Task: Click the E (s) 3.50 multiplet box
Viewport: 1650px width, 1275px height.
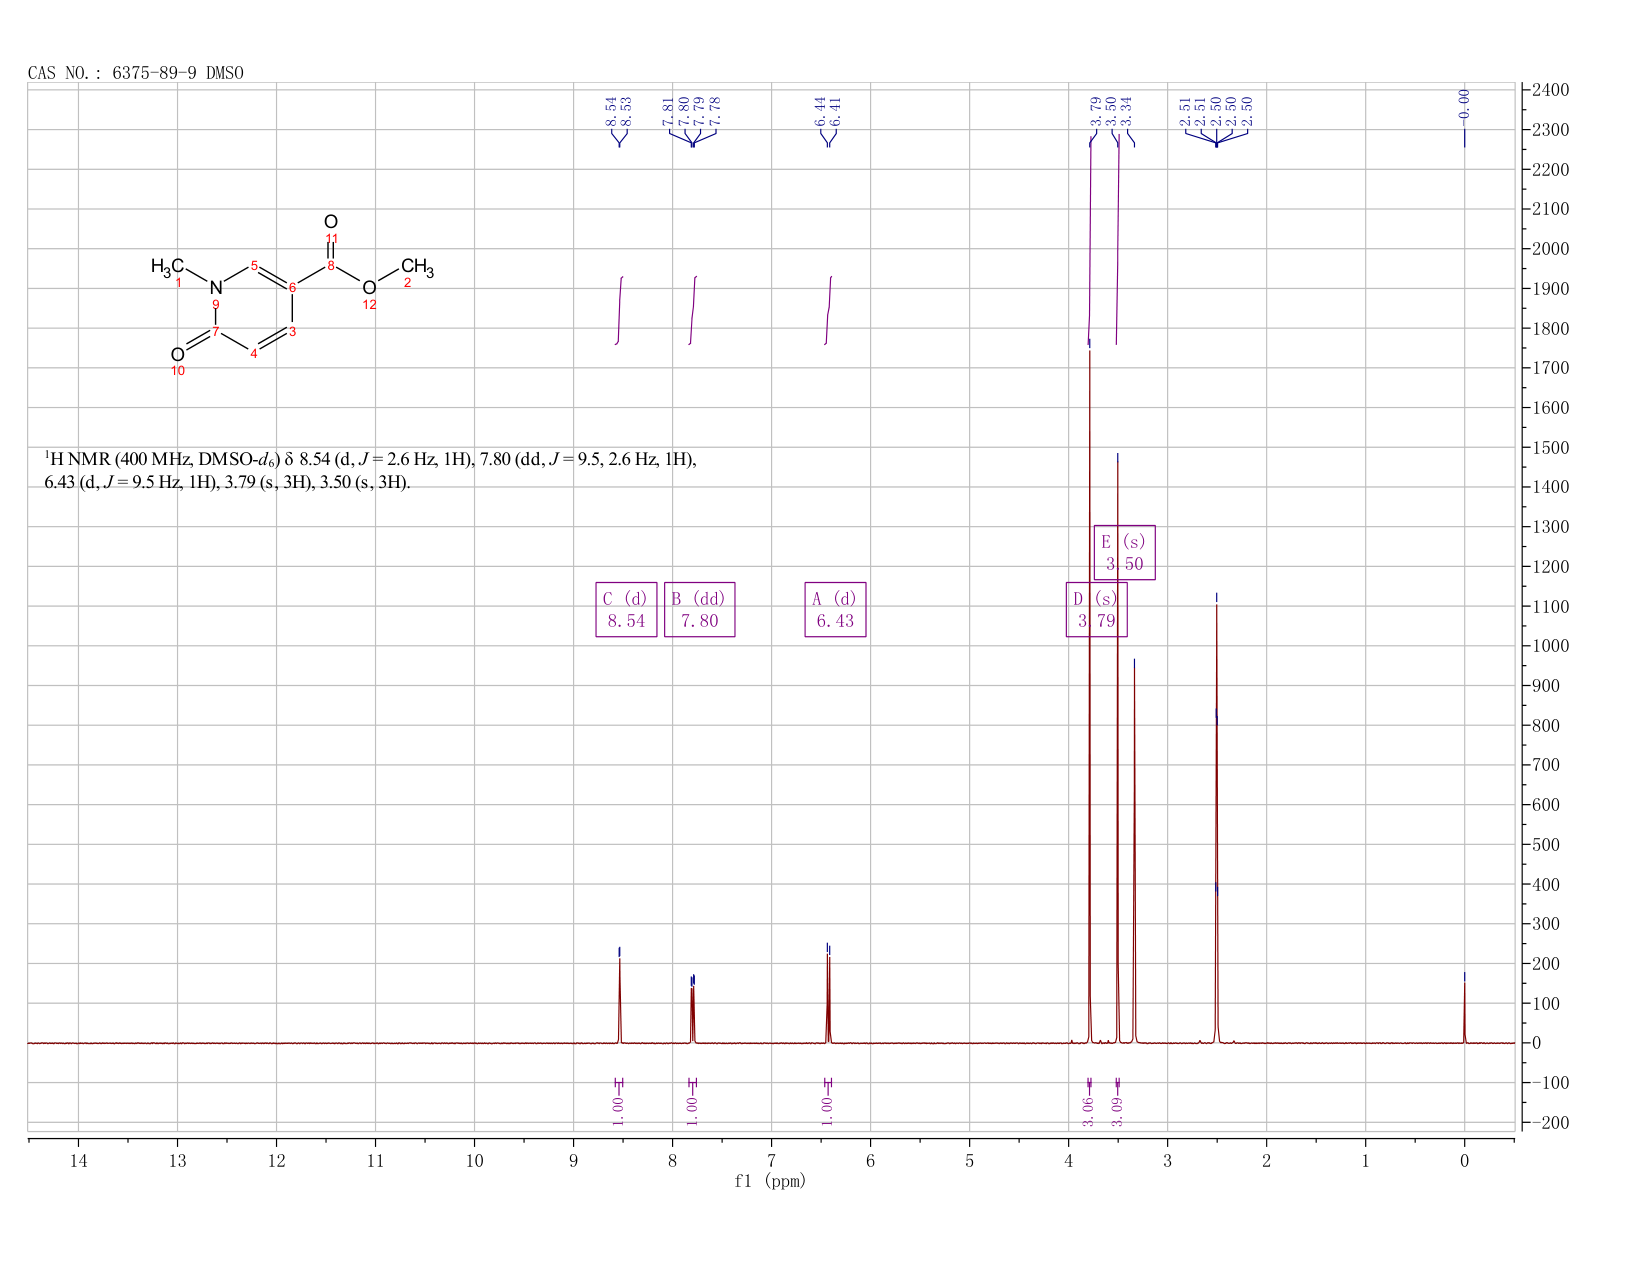Action: coord(1124,552)
